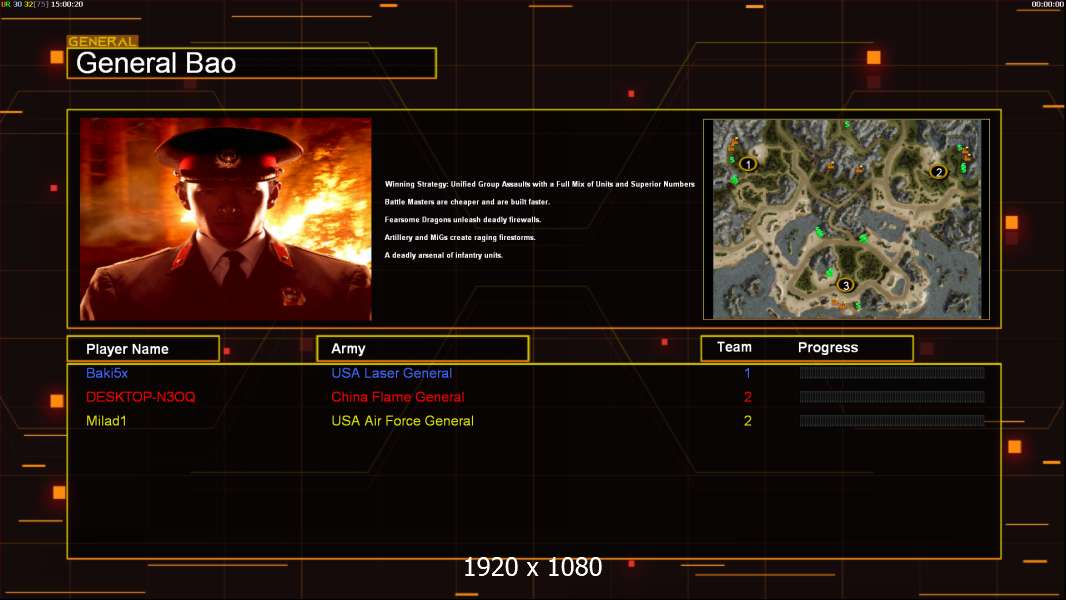Click the Team column header label
Screen dimensions: 1066x600
734,347
